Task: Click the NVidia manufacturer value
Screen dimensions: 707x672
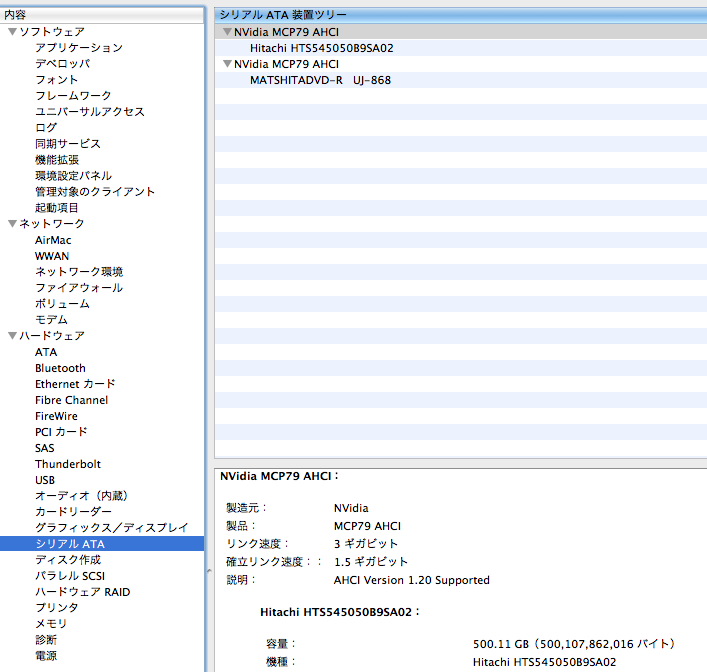Action: [351, 508]
